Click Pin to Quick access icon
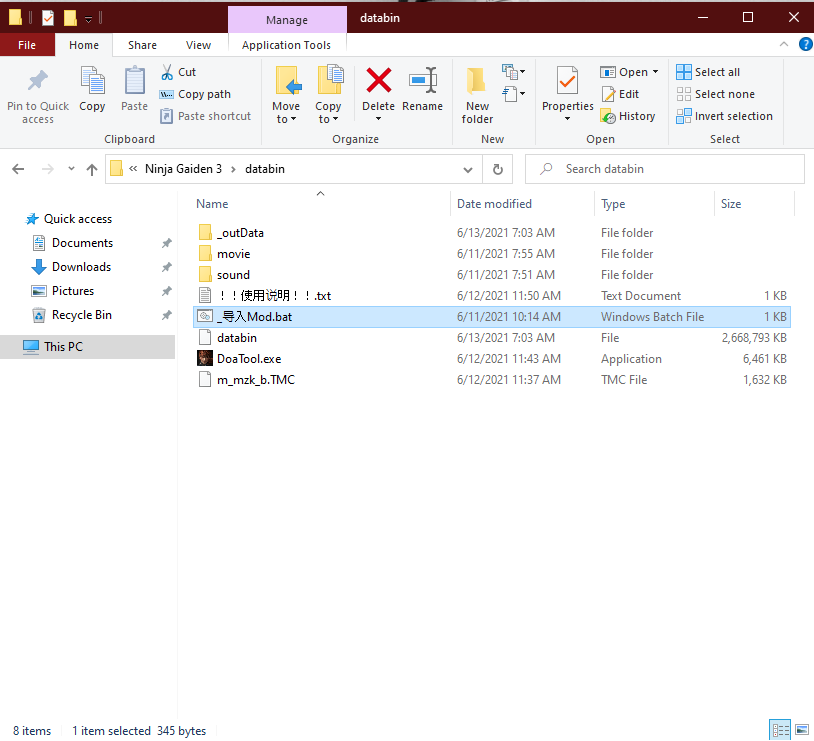 coord(37,81)
